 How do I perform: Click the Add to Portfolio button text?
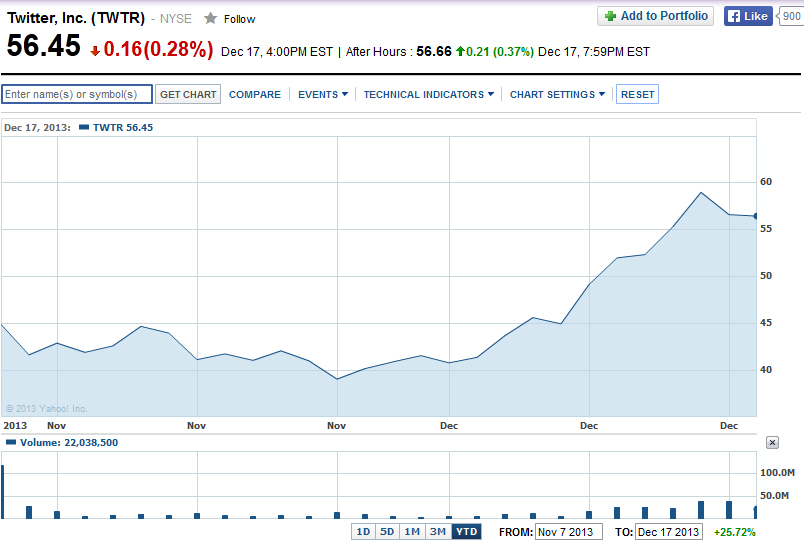coord(664,16)
